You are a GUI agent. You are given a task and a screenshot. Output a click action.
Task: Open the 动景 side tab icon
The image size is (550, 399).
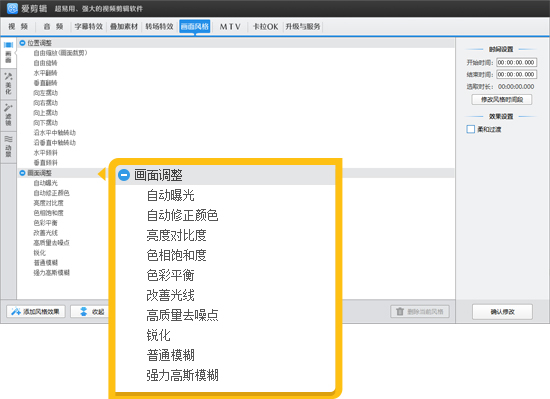(8, 139)
